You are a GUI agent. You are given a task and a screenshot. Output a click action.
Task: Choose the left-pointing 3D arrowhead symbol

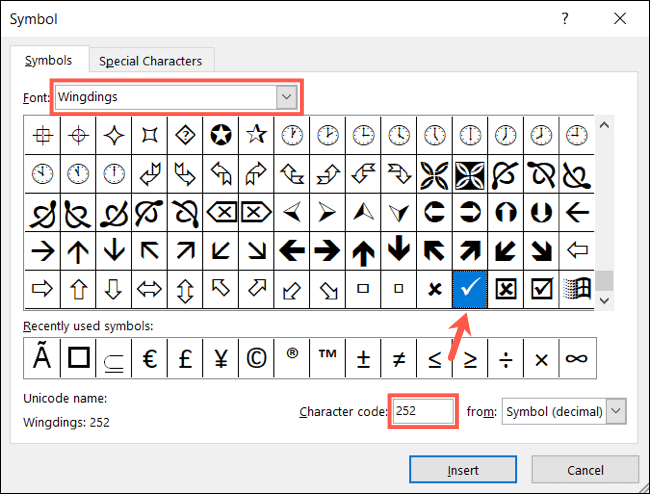coord(292,212)
